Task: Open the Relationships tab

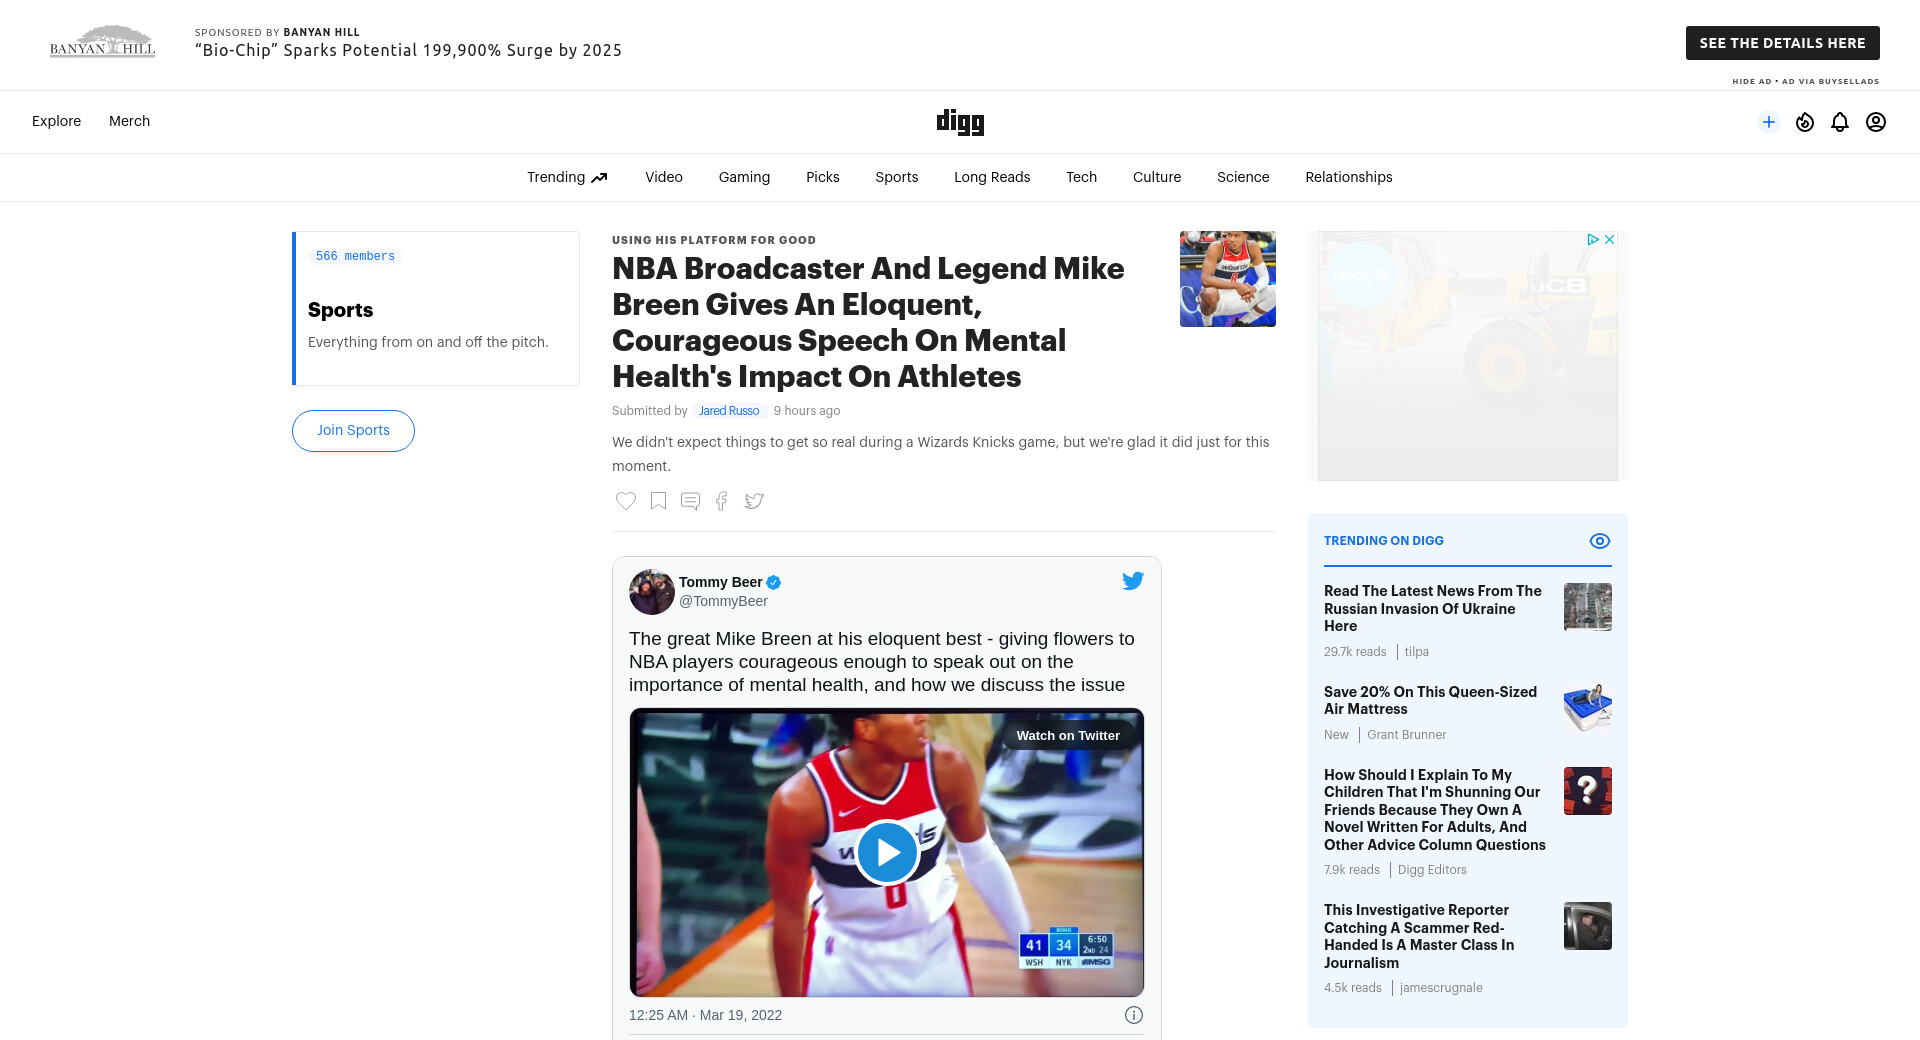Action: click(1349, 177)
